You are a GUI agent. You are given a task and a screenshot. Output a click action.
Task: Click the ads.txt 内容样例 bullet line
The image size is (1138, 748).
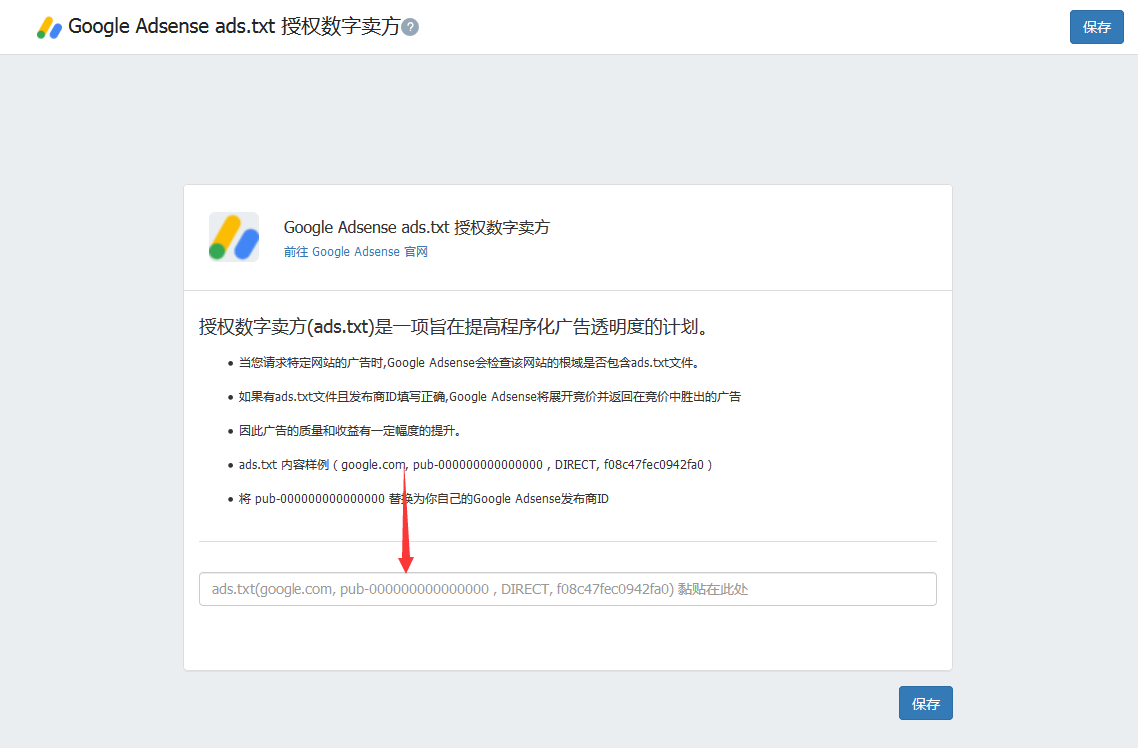click(x=475, y=464)
